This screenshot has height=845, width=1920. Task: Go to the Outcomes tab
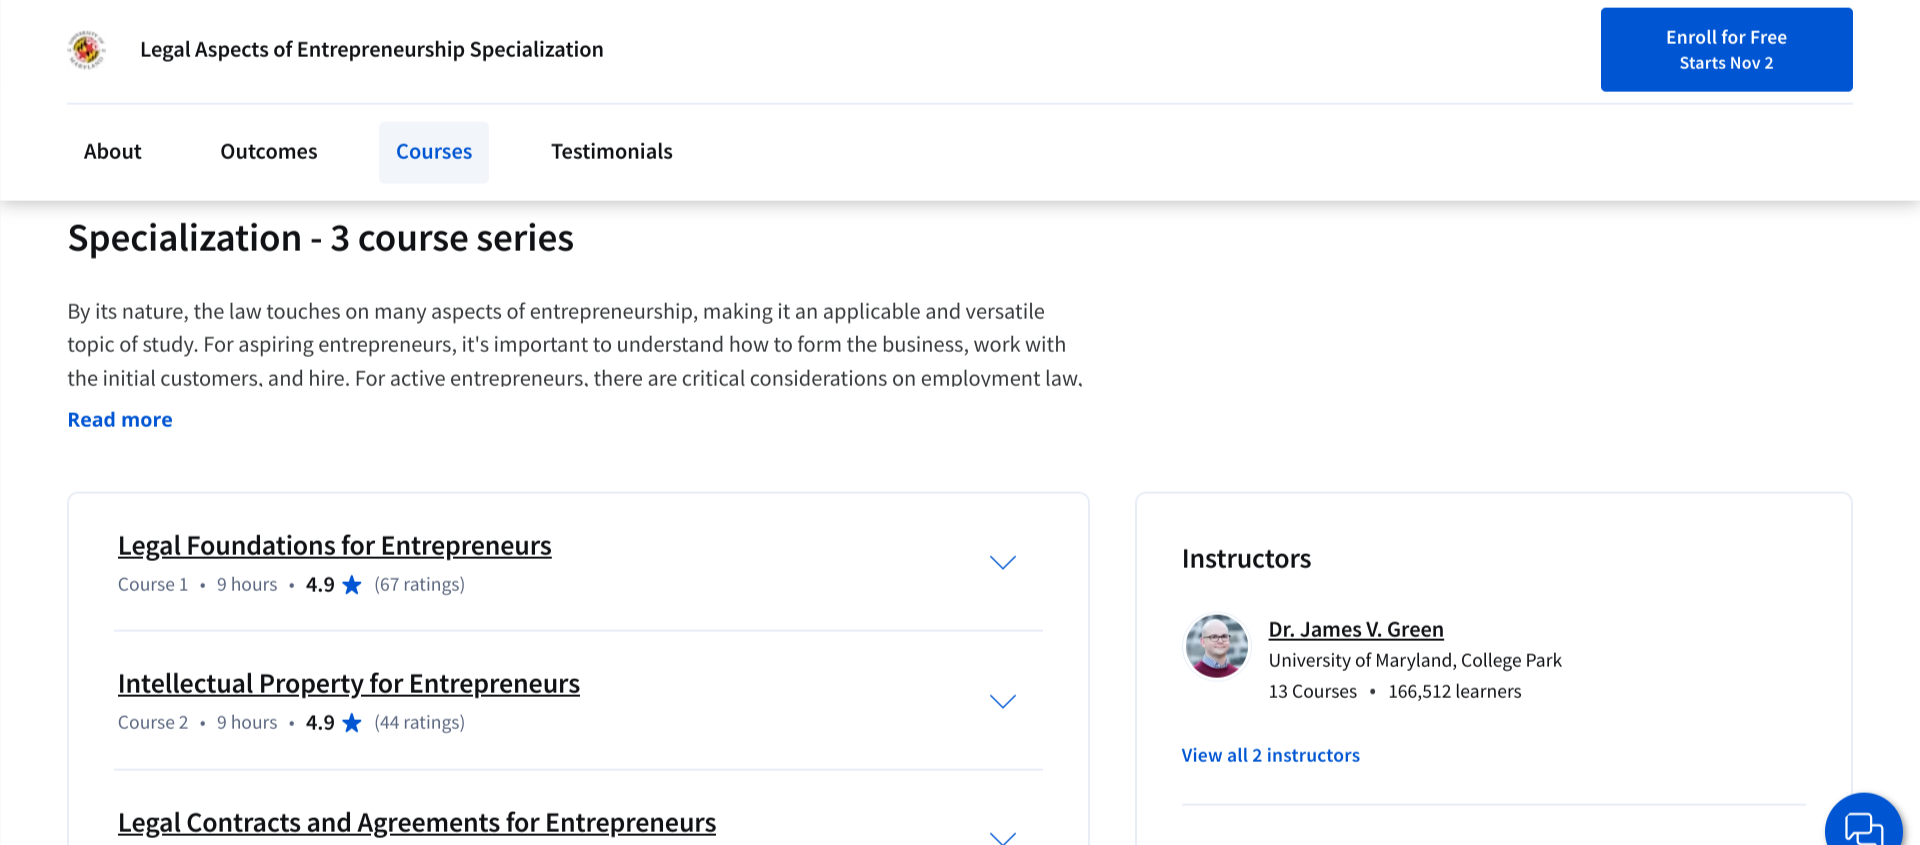tap(269, 152)
